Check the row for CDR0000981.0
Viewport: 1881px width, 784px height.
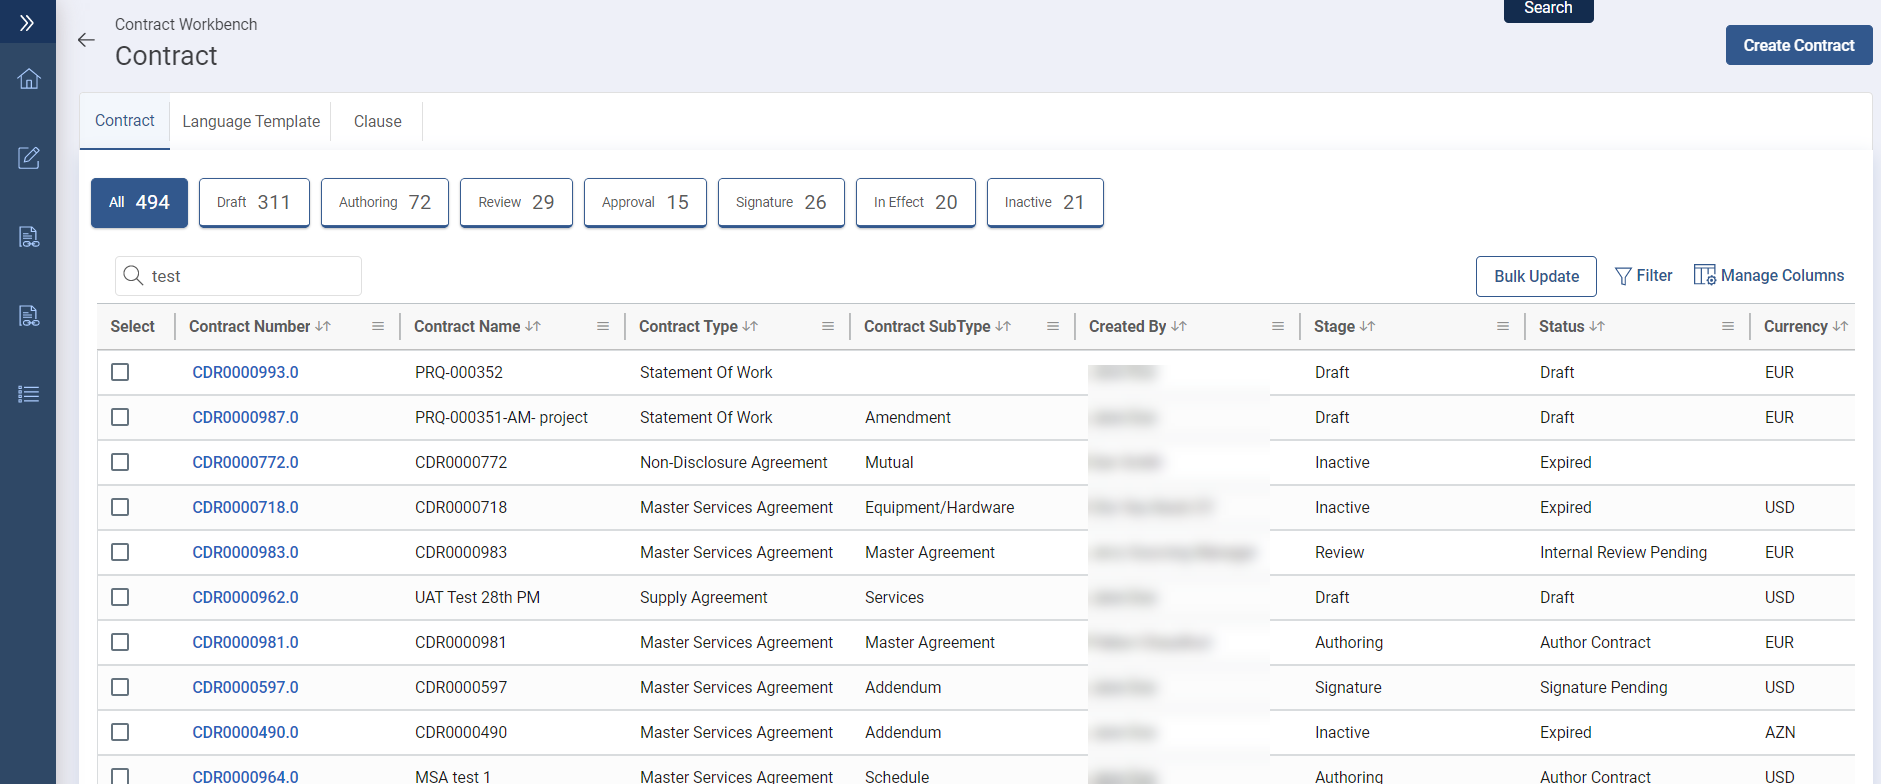click(120, 642)
